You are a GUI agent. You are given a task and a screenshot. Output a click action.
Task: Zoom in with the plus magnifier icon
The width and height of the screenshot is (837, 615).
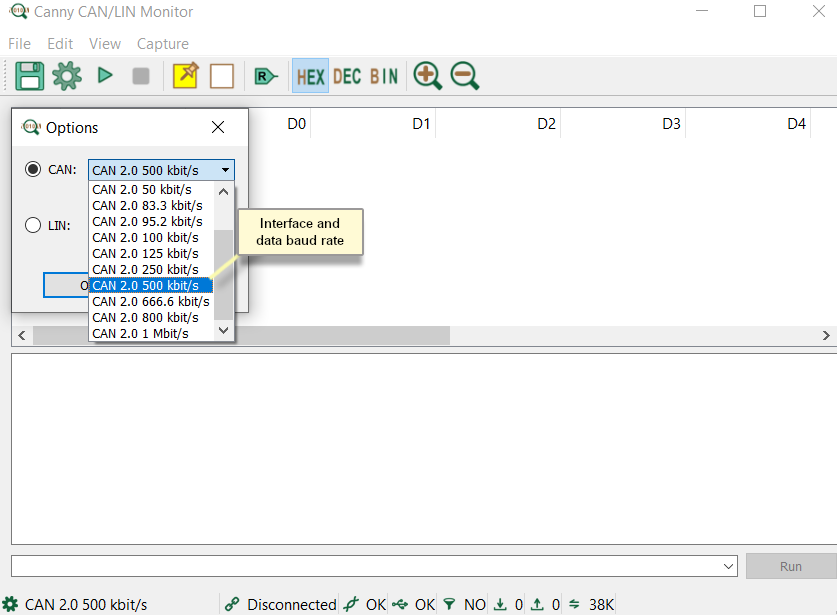coord(428,76)
